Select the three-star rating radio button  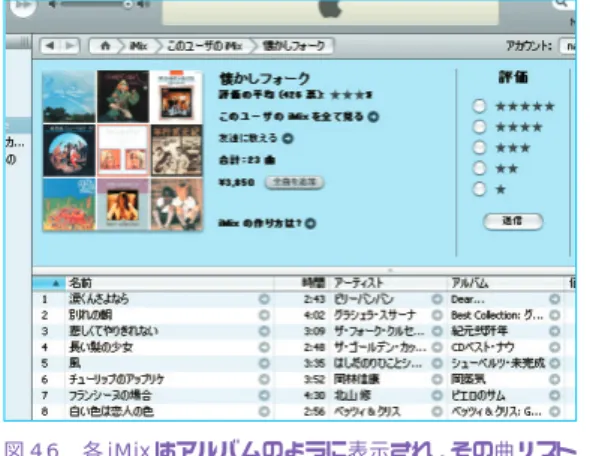(x=479, y=147)
